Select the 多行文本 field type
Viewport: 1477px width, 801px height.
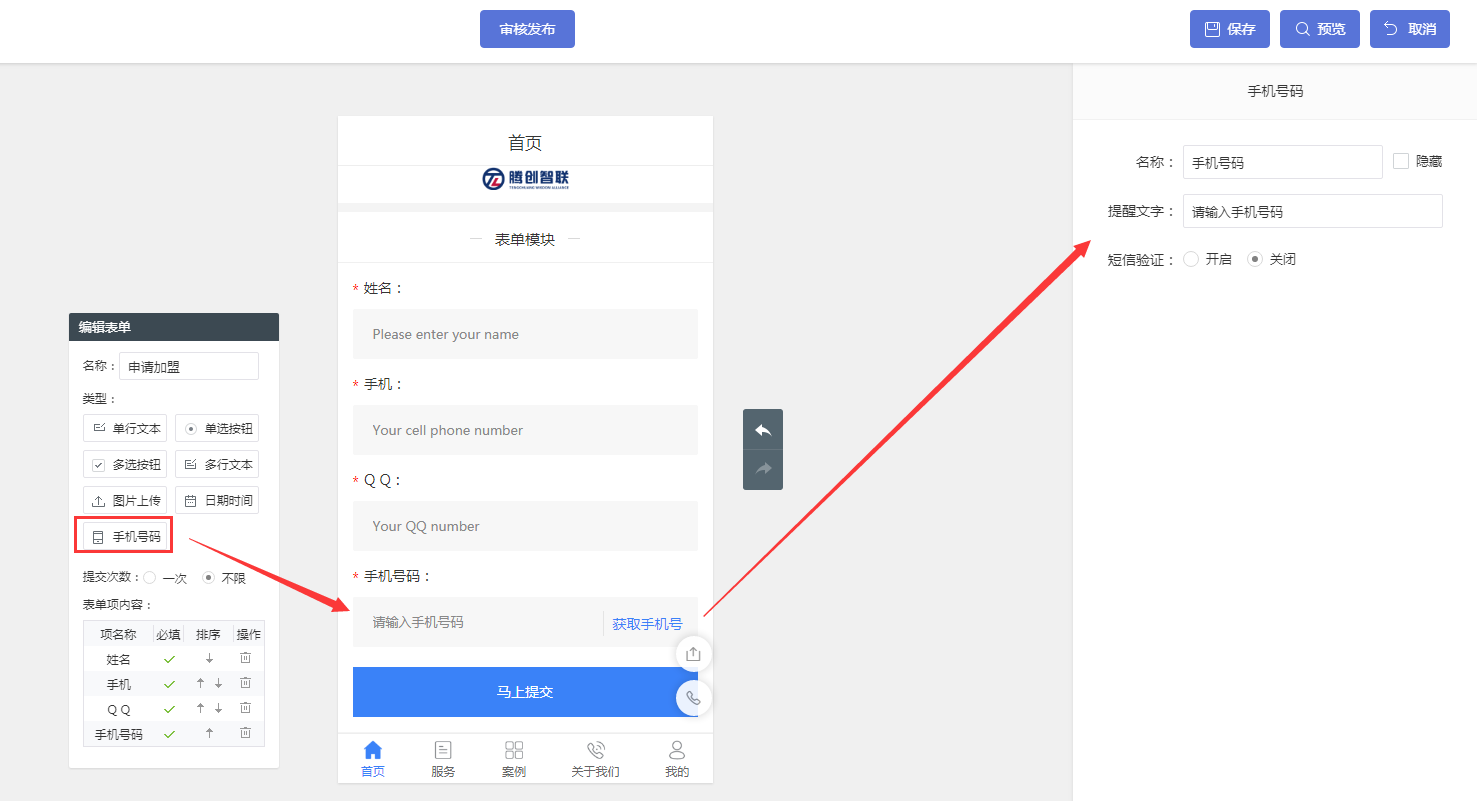tap(216, 463)
